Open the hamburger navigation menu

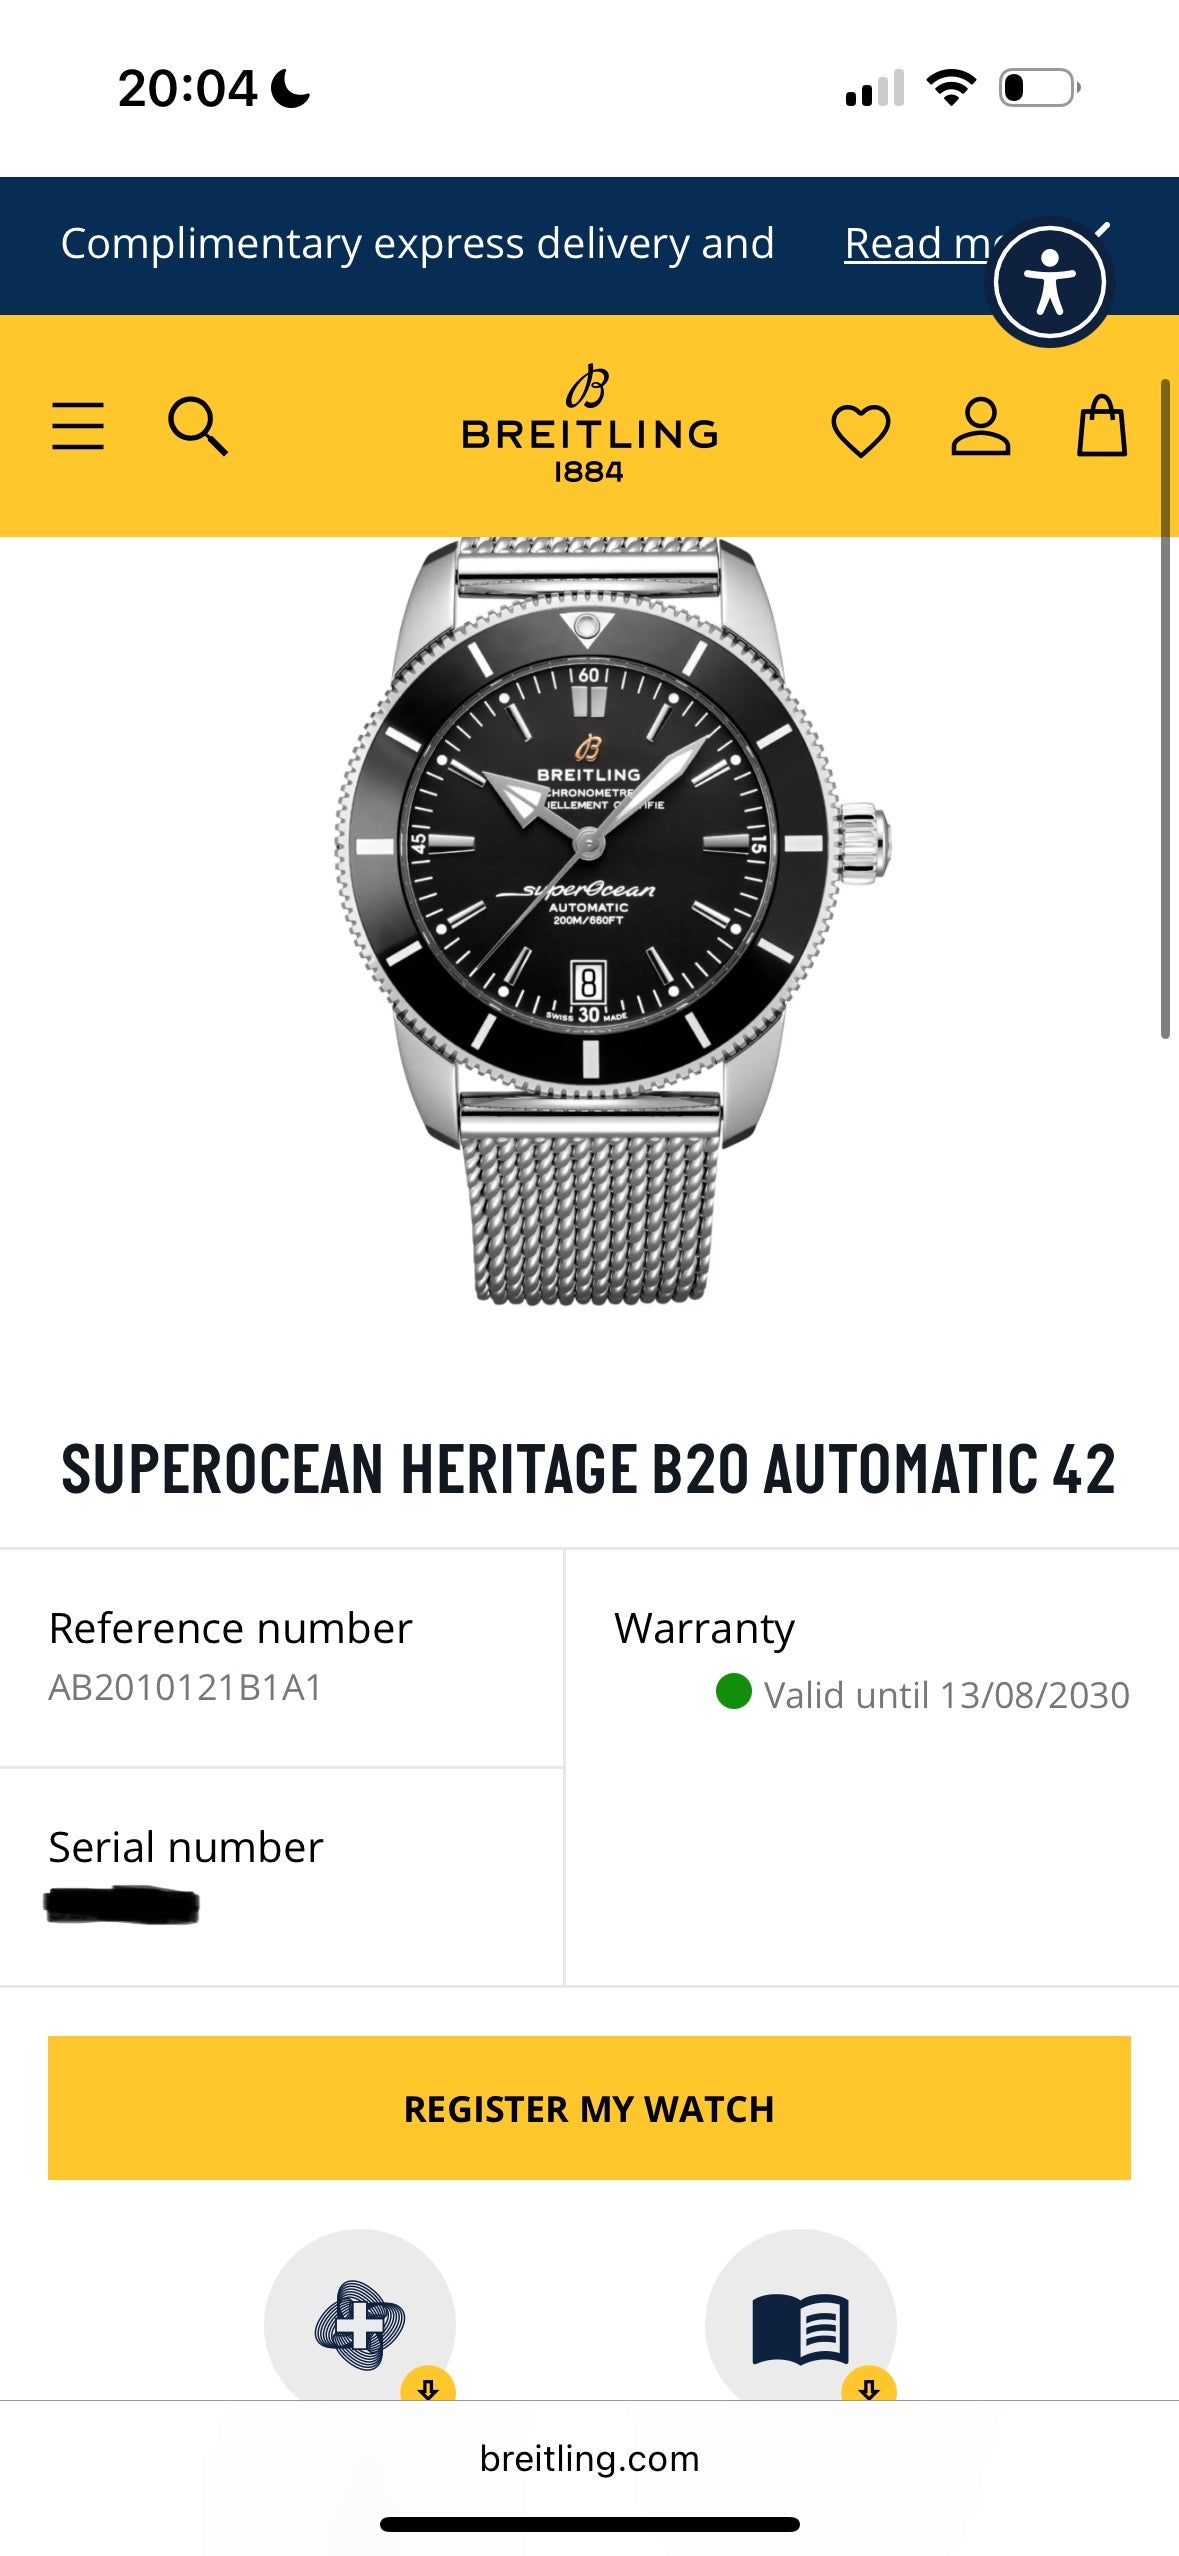78,427
